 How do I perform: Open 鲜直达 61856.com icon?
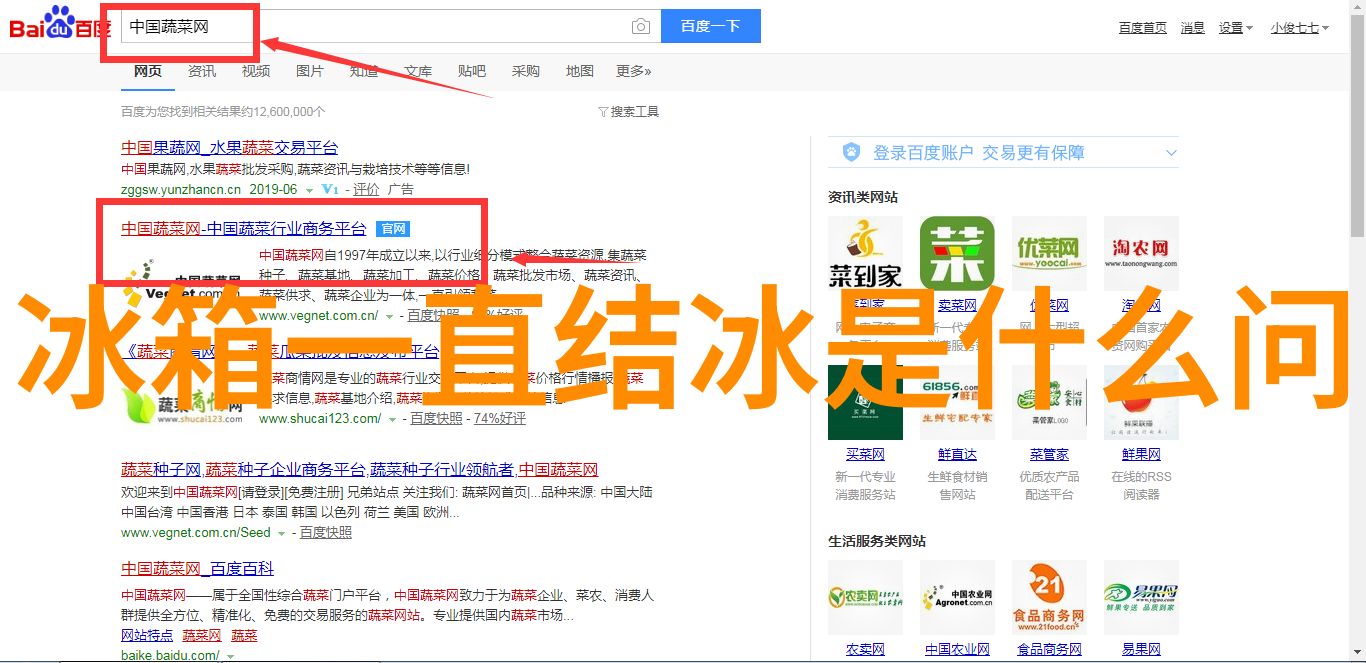click(957, 402)
